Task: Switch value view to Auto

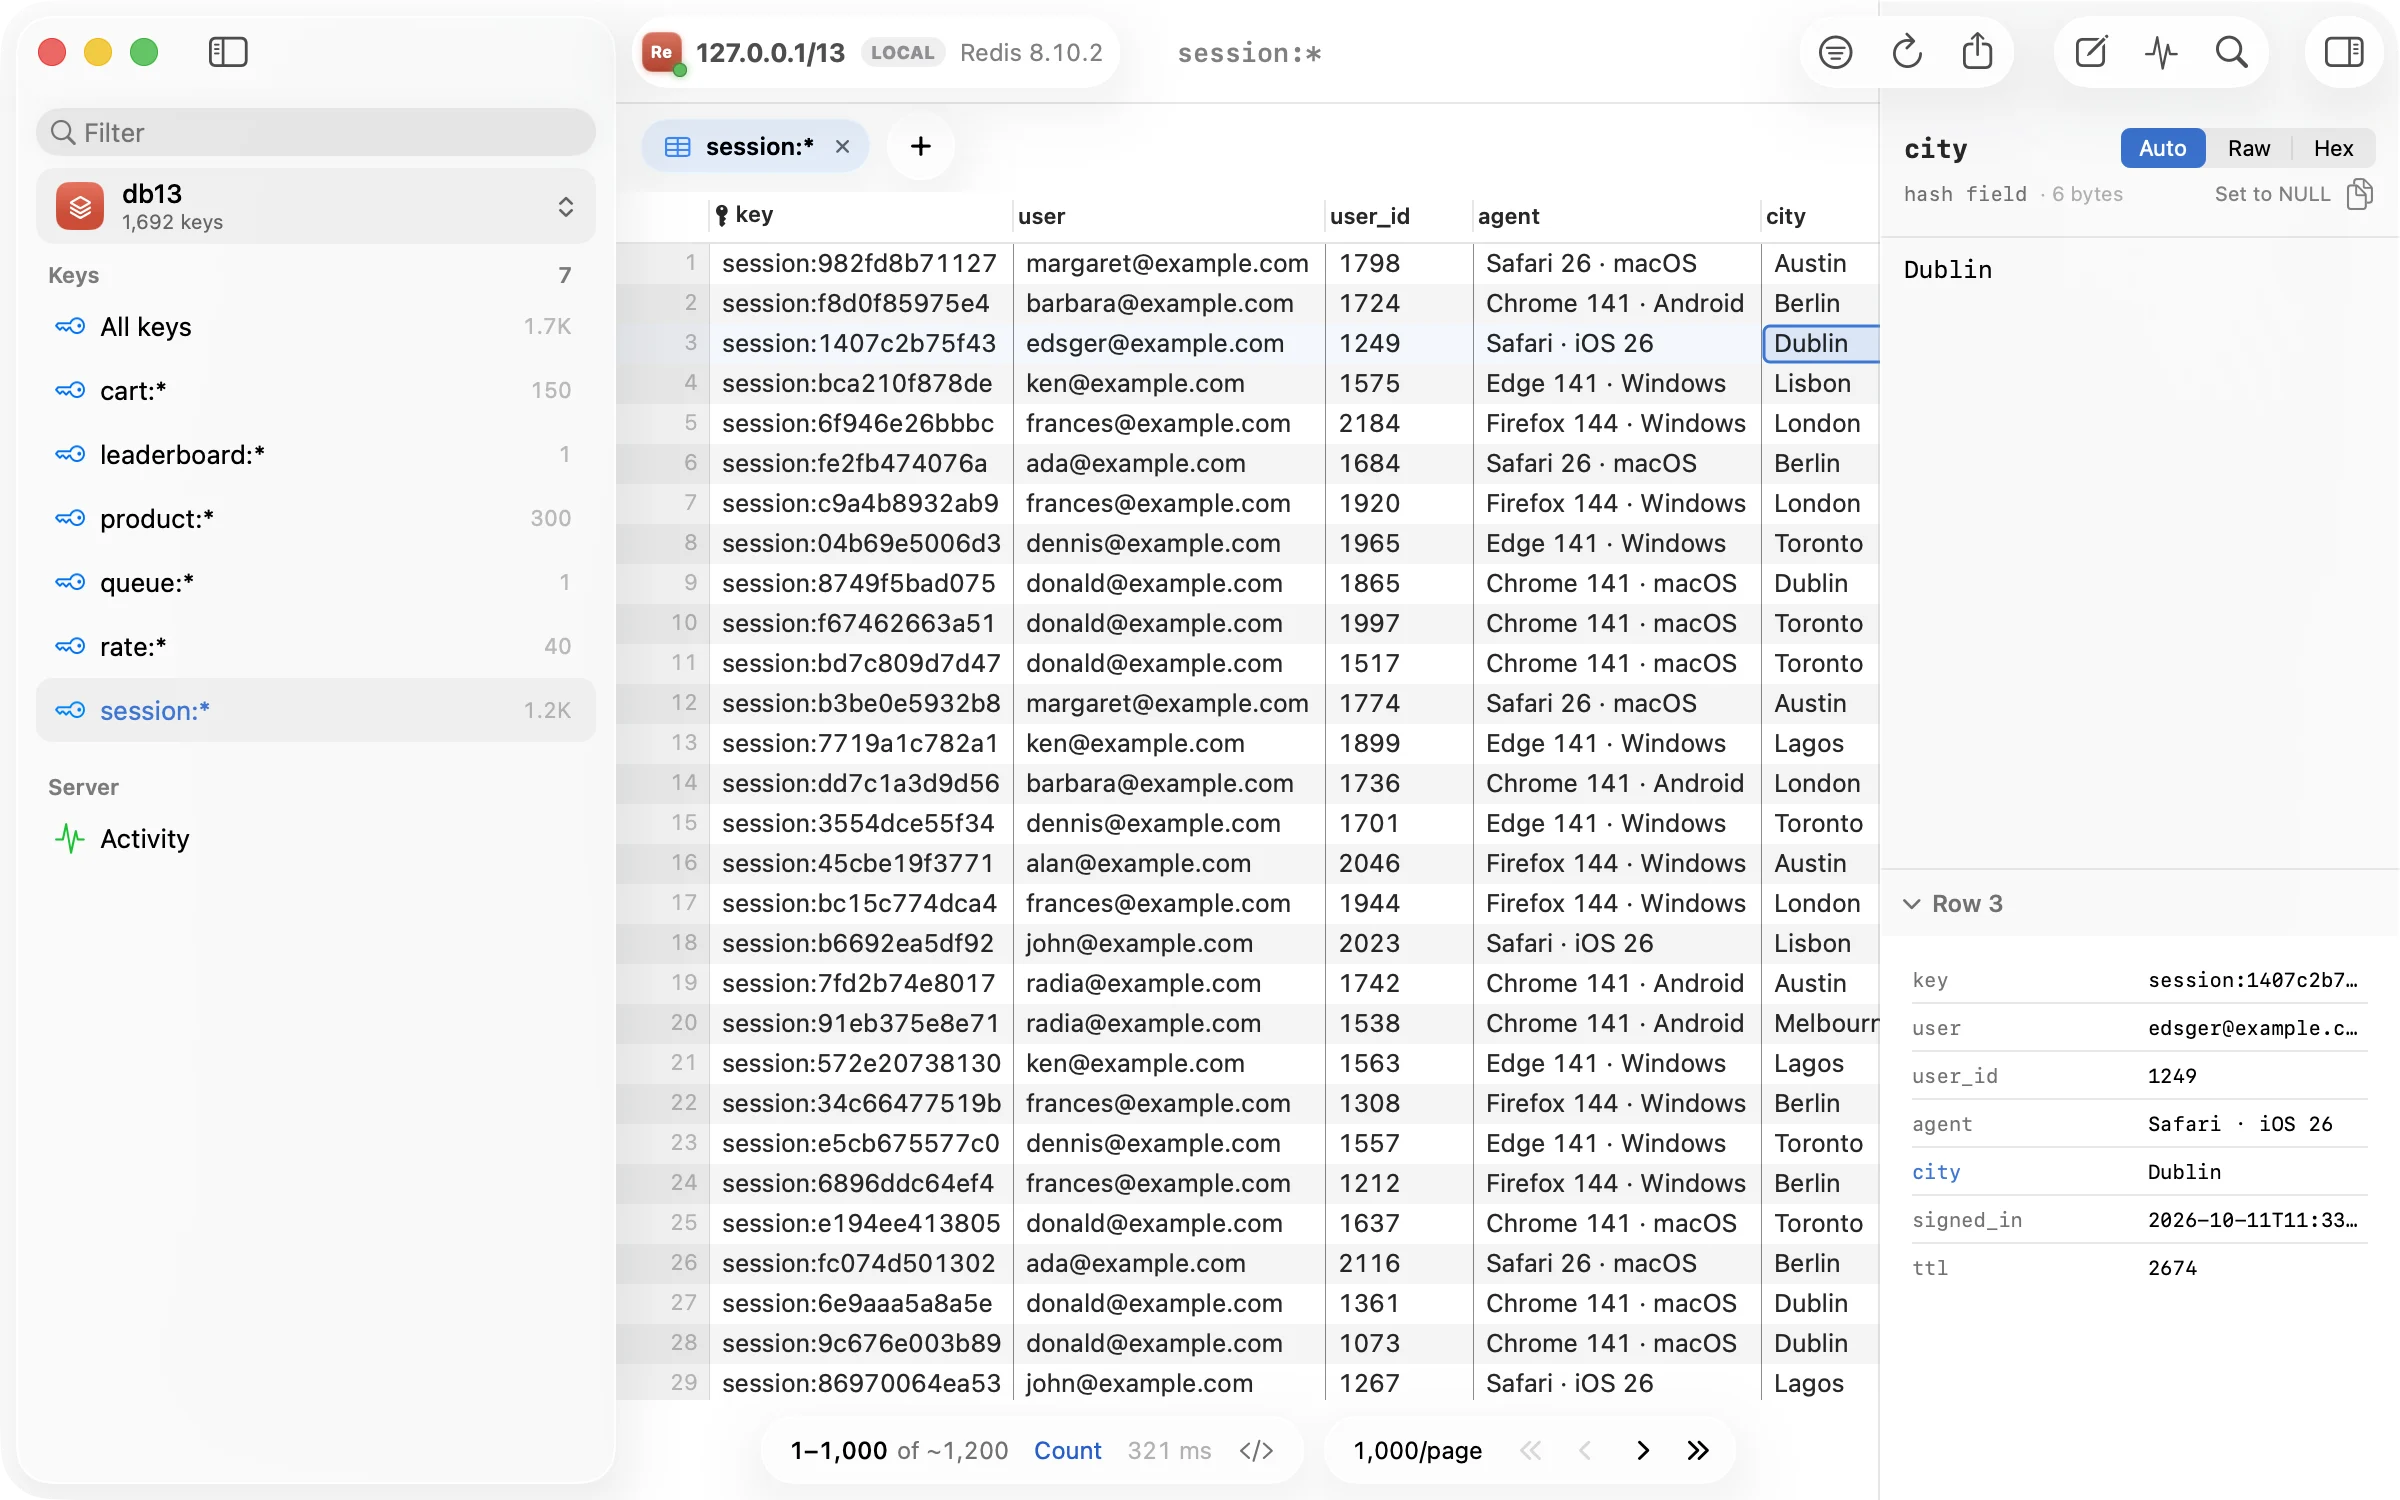Action: [2162, 148]
